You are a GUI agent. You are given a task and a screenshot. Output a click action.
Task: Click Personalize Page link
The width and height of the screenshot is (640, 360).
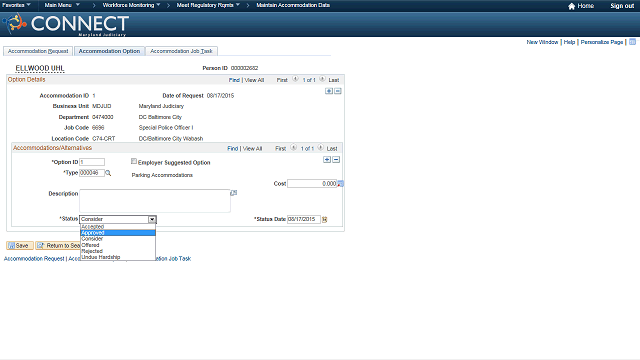(602, 42)
